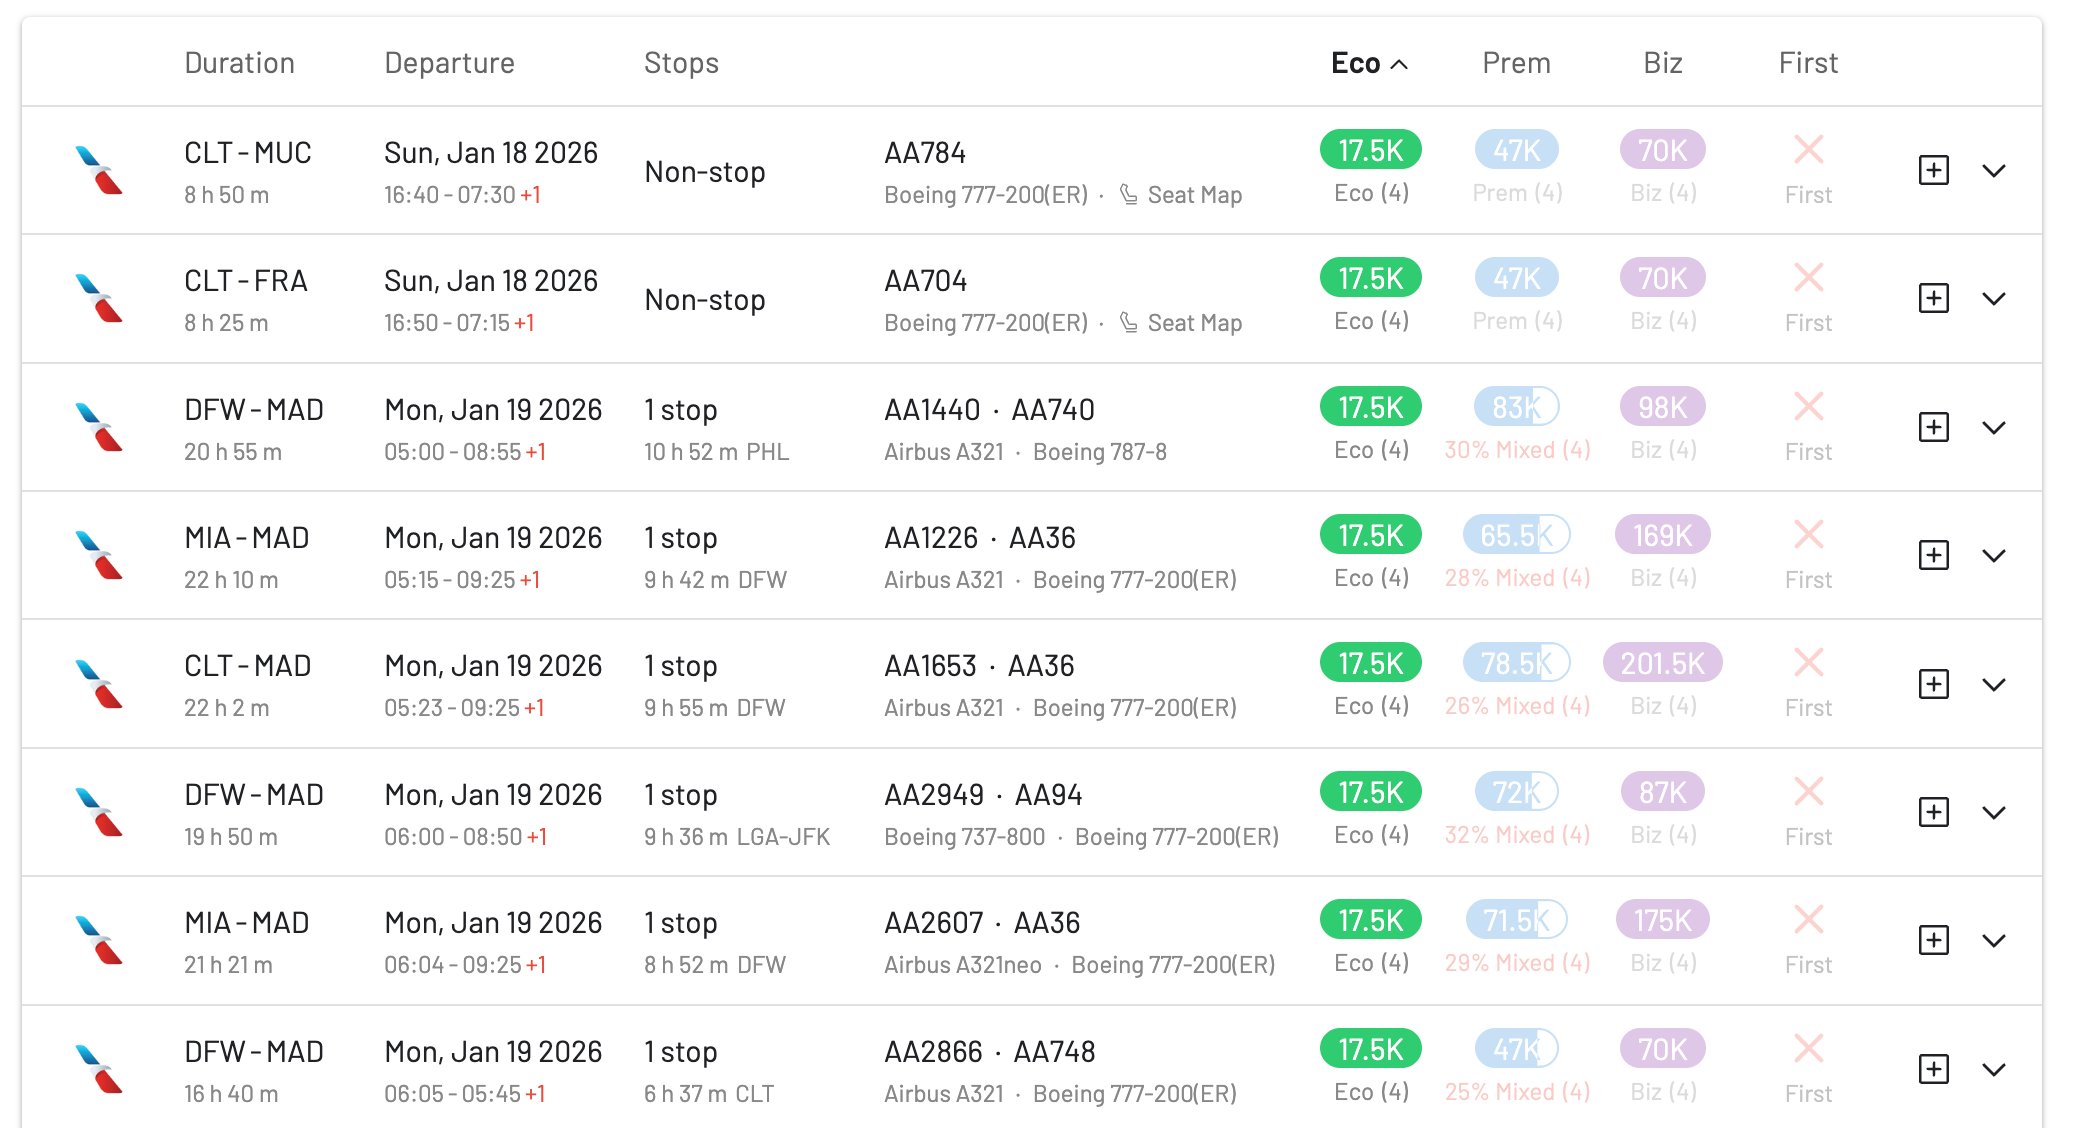The image size is (2084, 1128).
Task: Select the 17.5K Eco fare for AA704
Action: click(1369, 278)
